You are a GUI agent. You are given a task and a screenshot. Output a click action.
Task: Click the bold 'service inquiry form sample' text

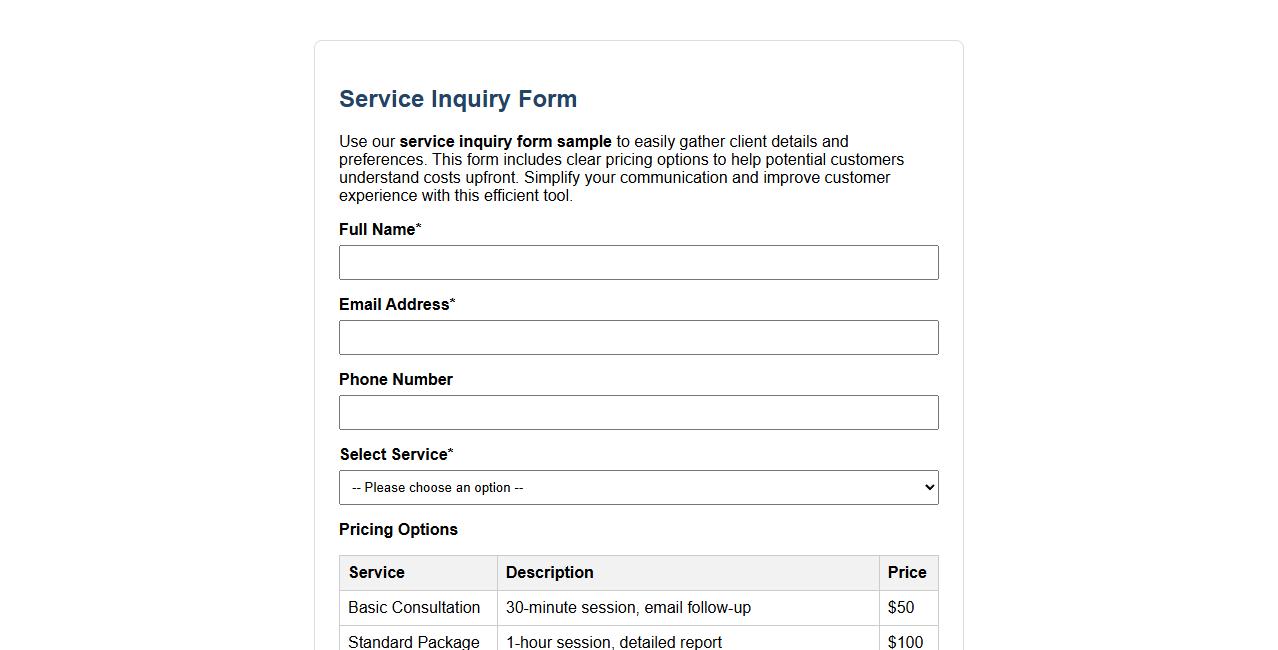pos(505,141)
